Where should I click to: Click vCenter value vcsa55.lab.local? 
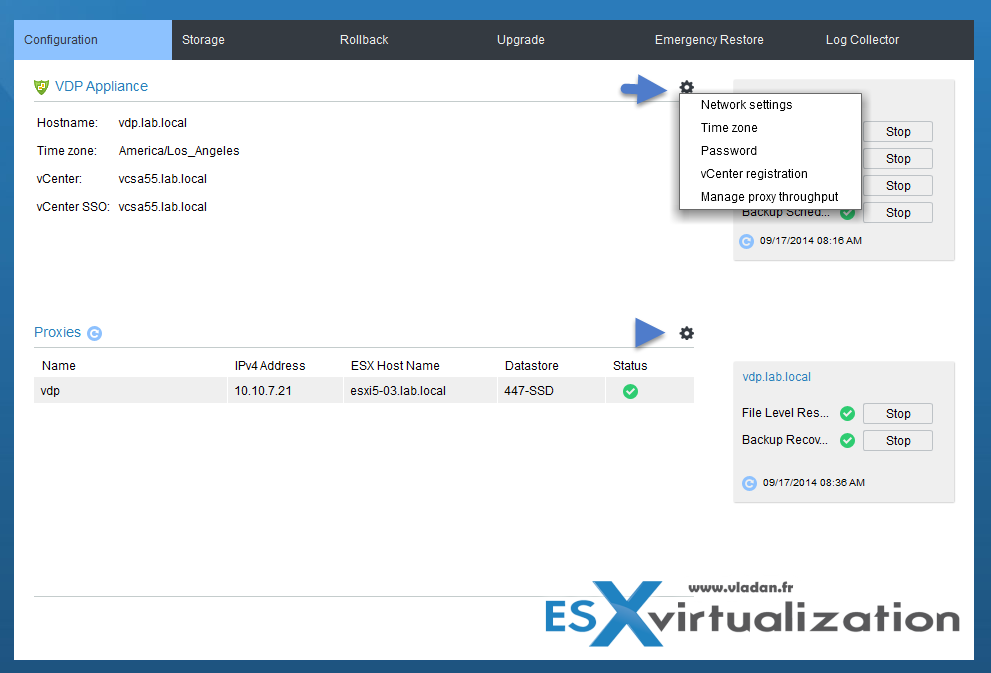pos(162,179)
